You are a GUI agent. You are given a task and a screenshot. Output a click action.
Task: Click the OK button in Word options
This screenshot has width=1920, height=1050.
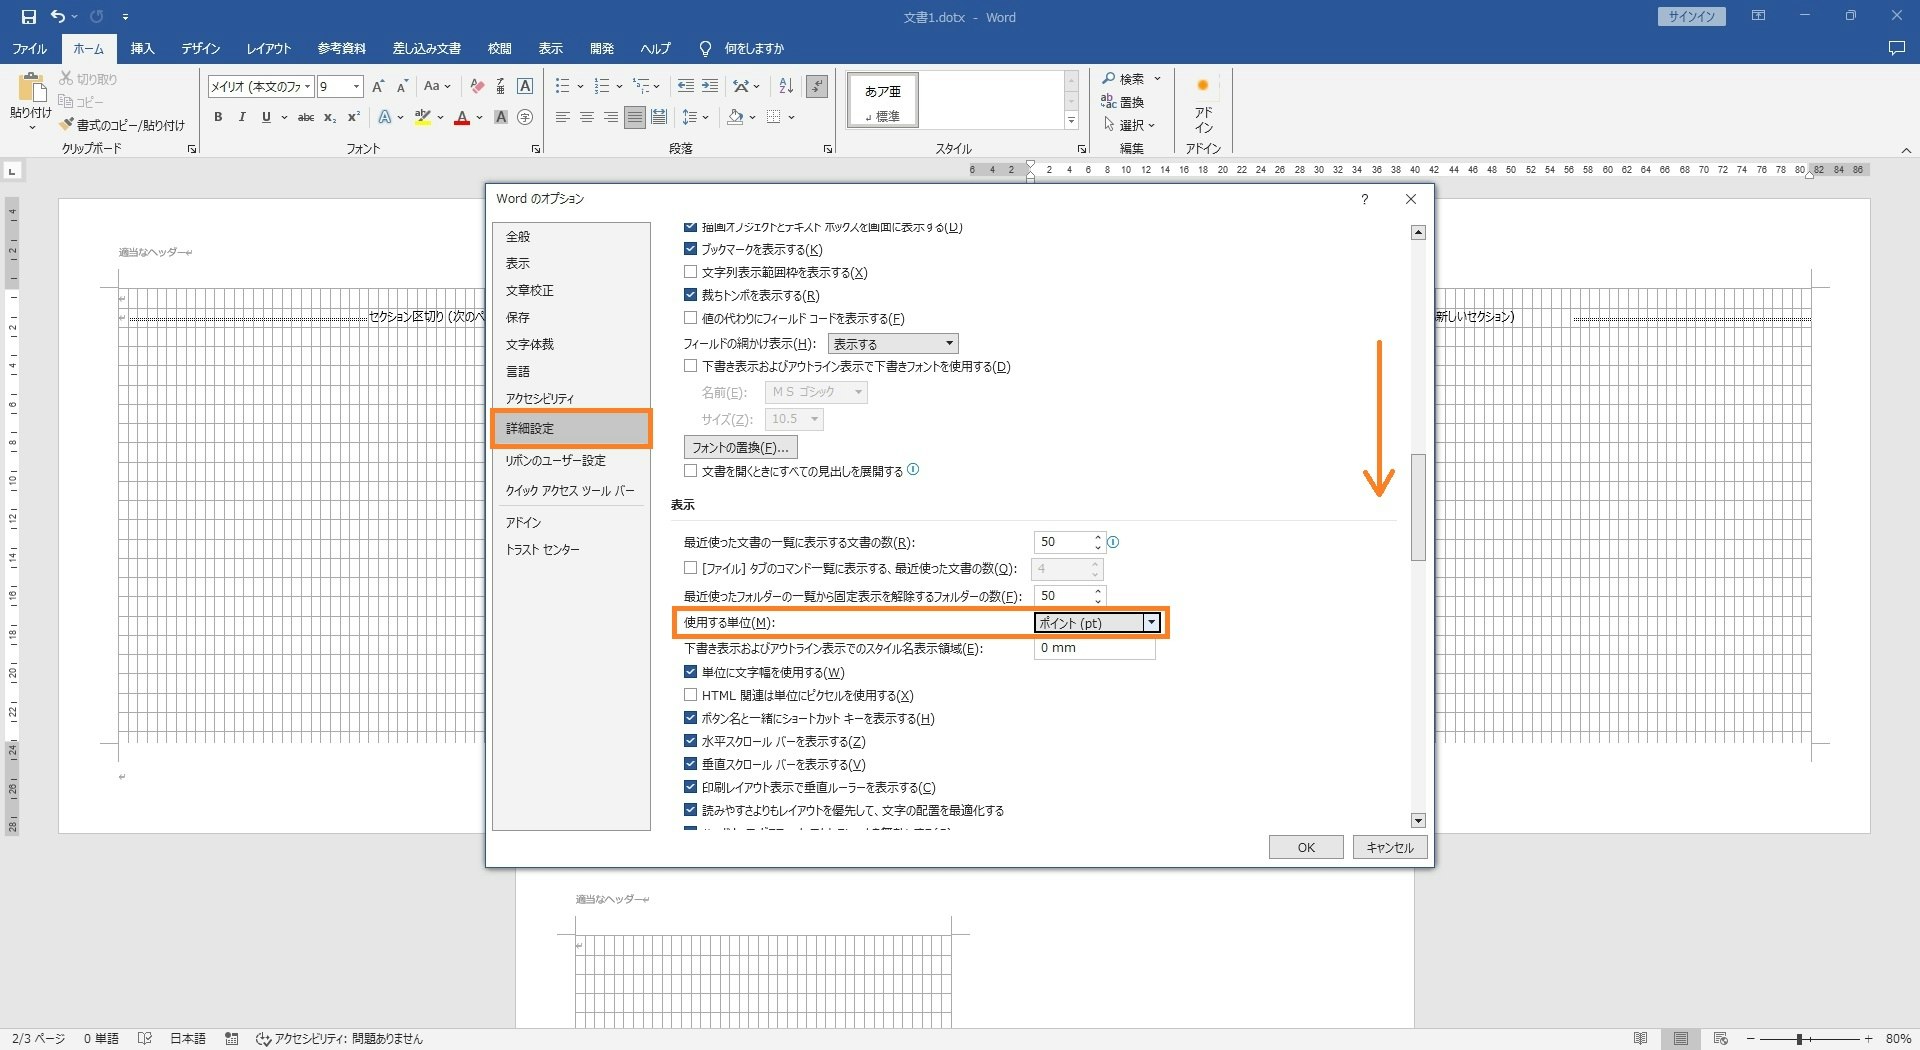tap(1306, 847)
